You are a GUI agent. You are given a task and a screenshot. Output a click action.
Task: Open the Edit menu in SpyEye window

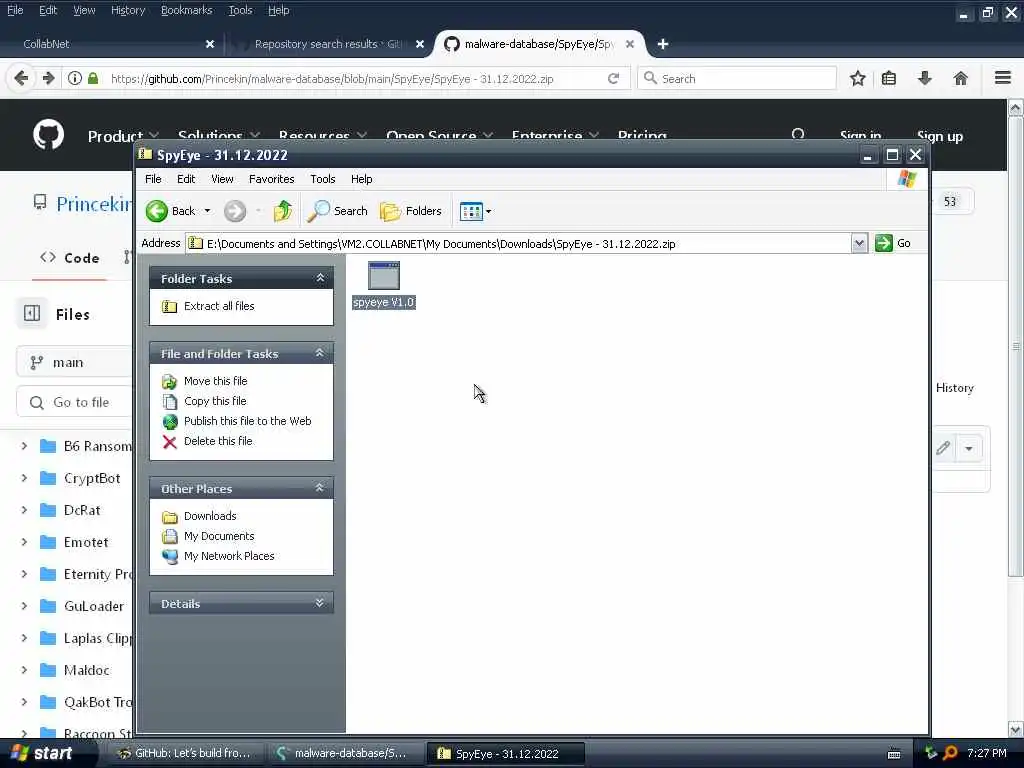click(x=186, y=179)
